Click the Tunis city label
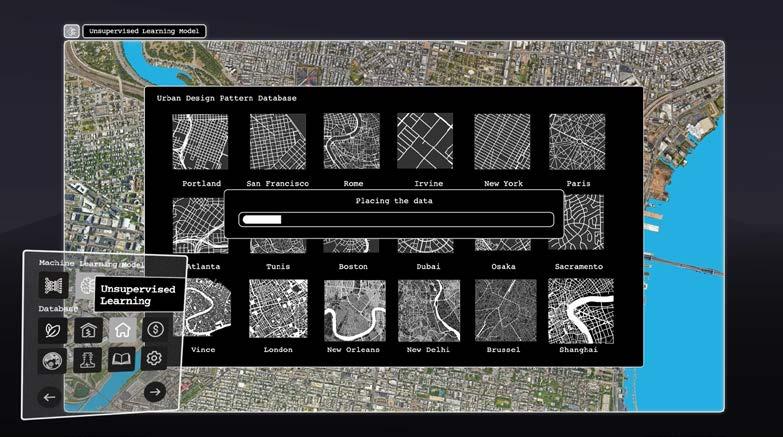The image size is (783, 437). pyautogui.click(x=278, y=267)
